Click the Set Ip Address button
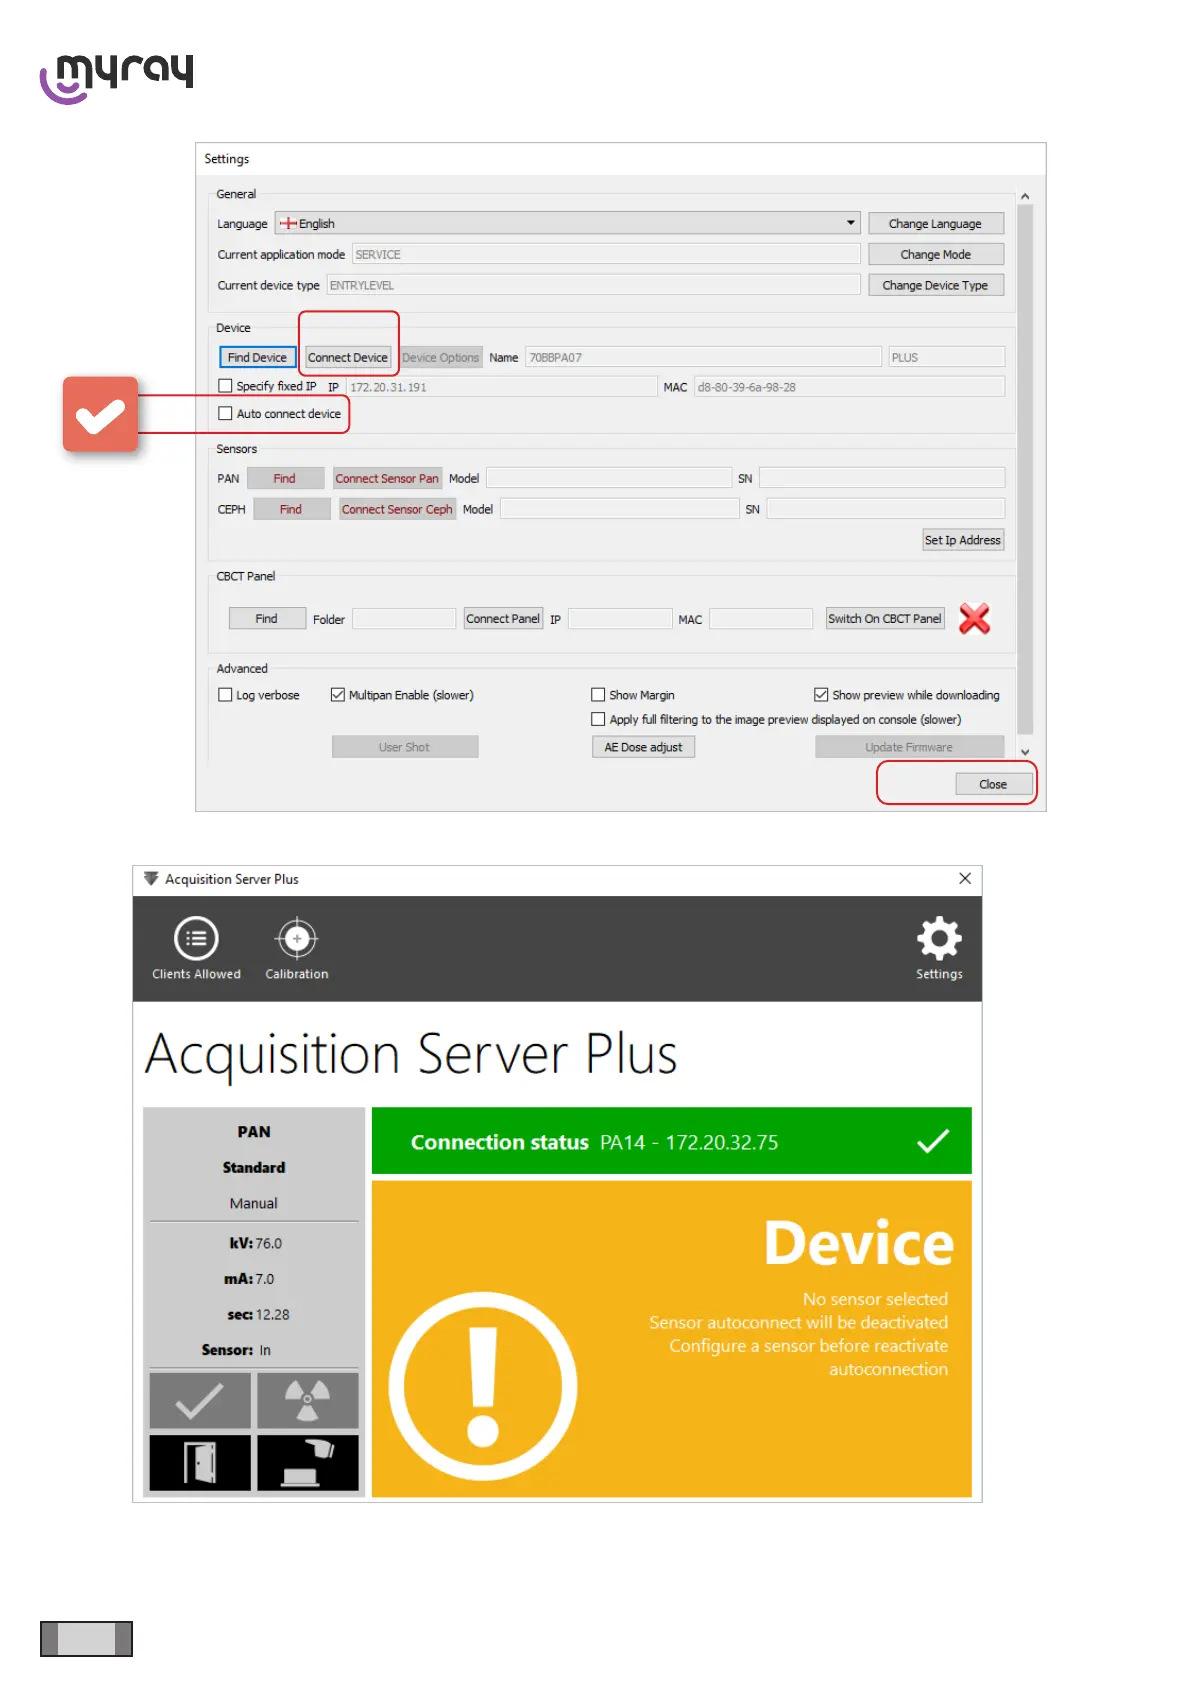1191x1684 pixels. (962, 540)
